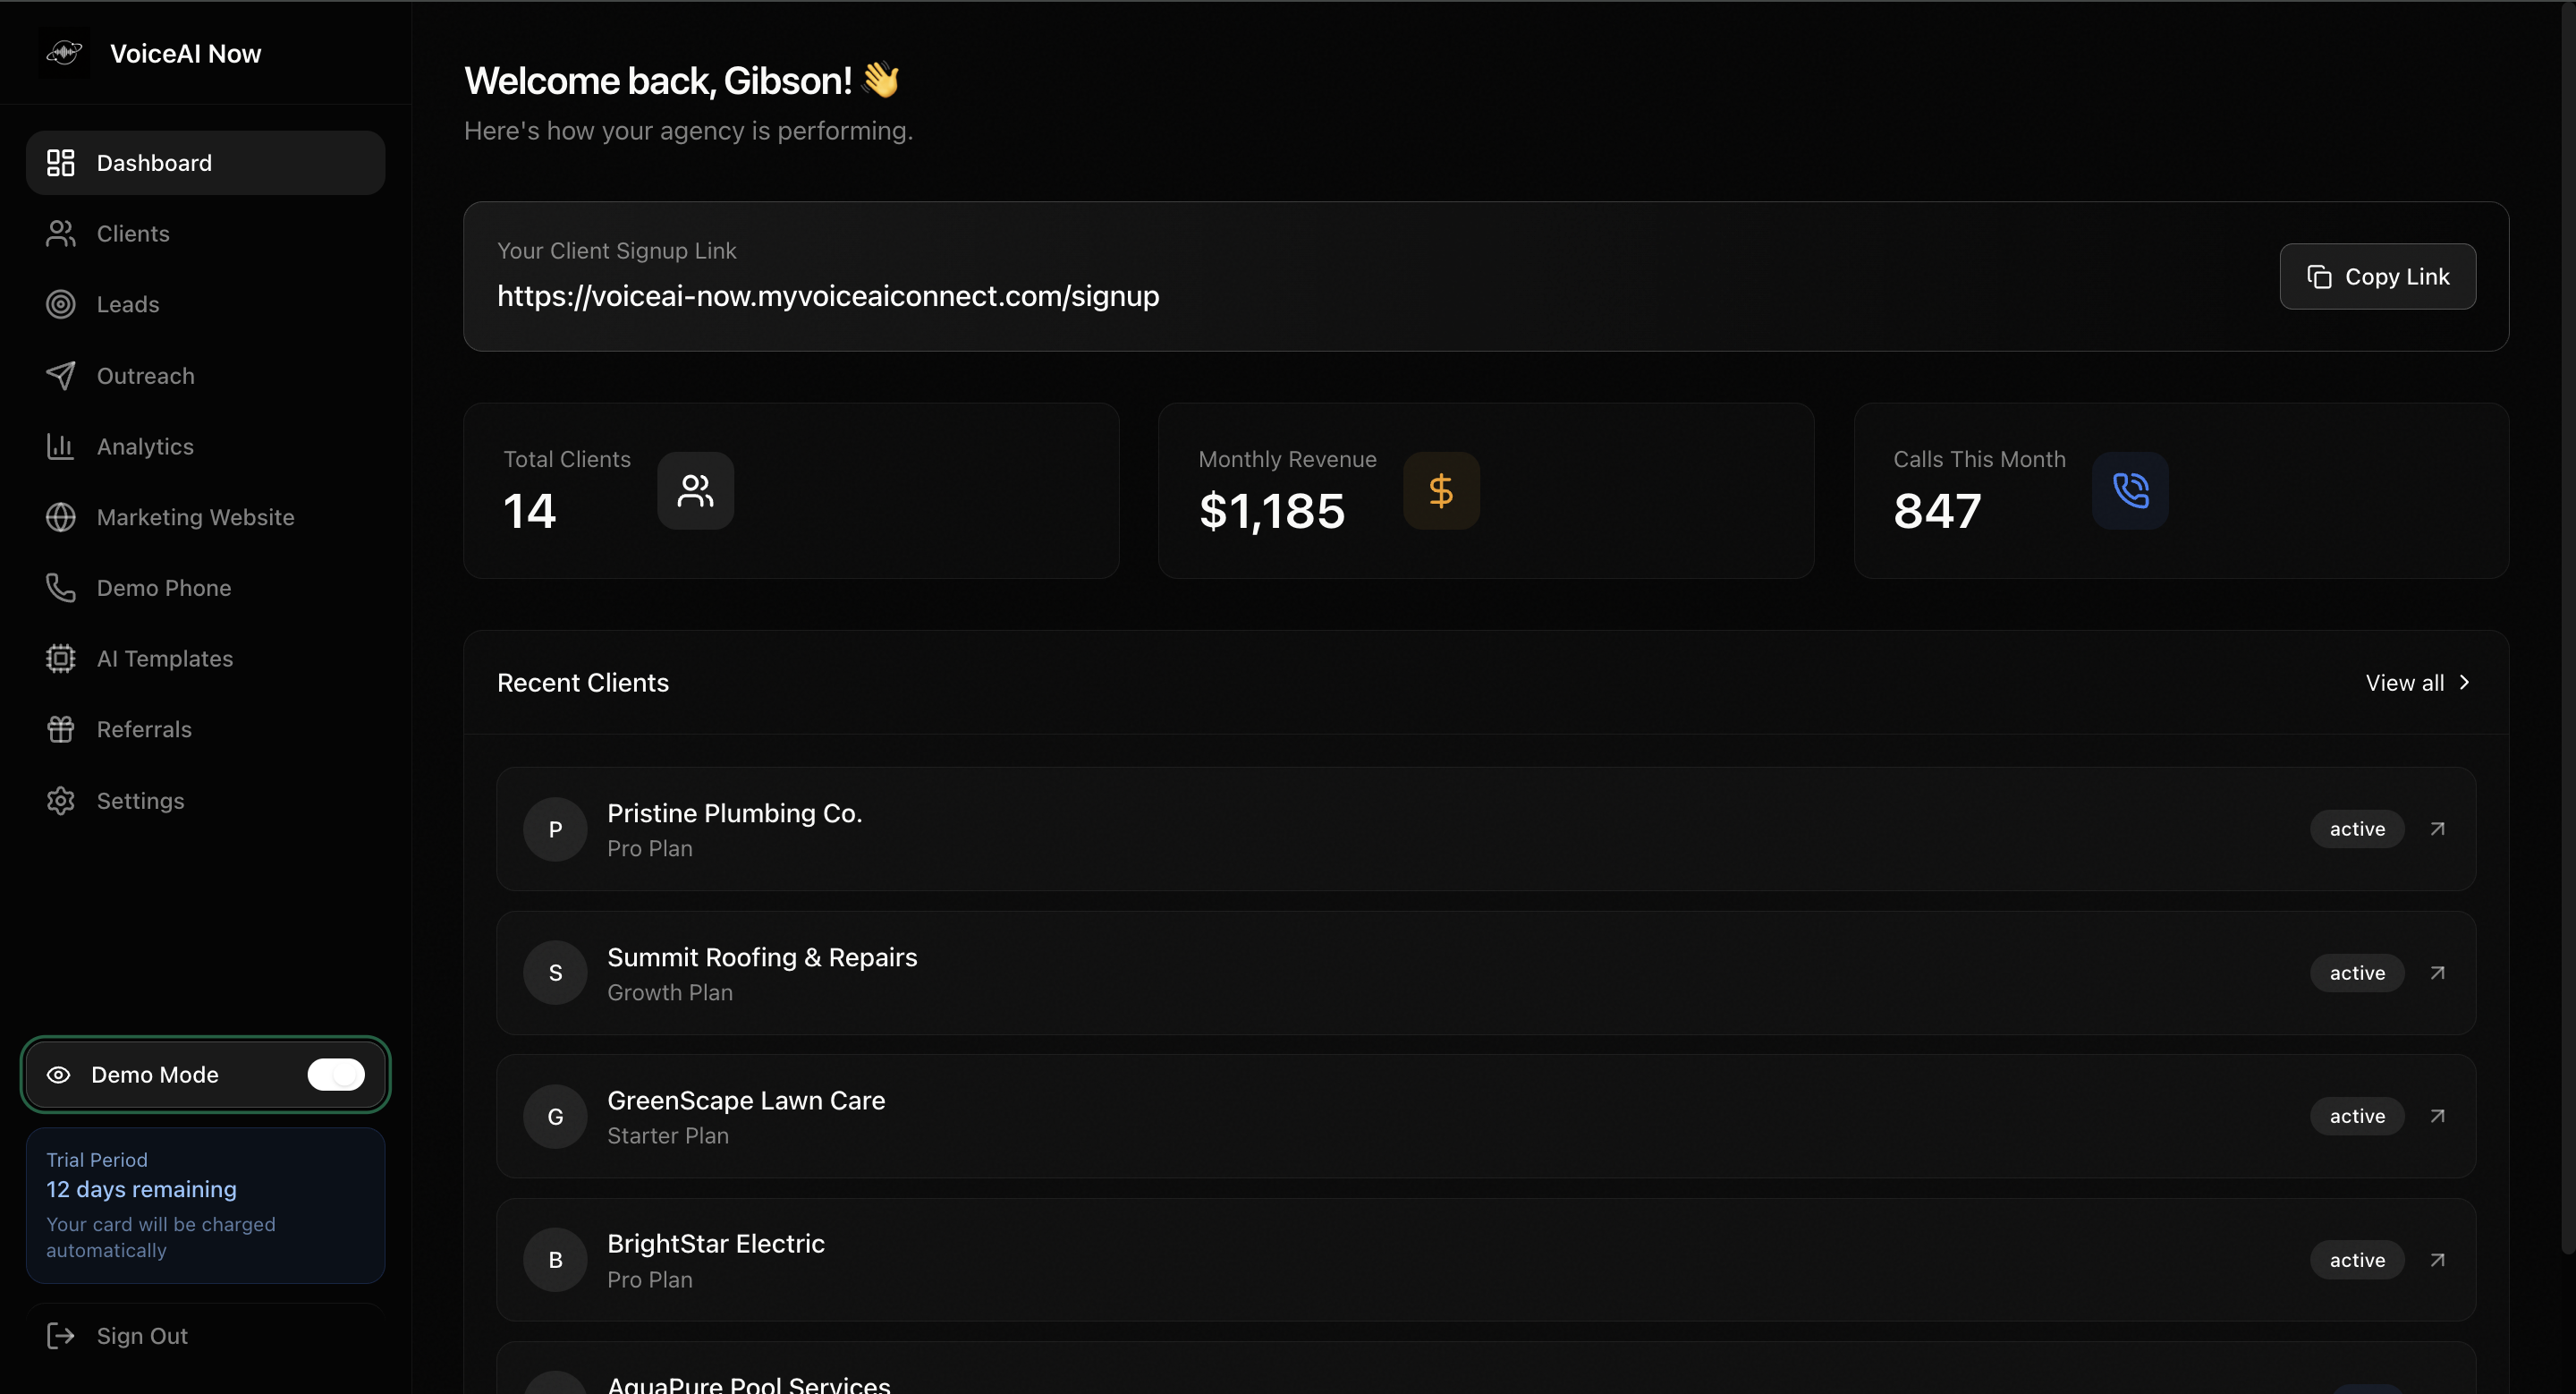Screen dimensions: 2576x1394
Task: Open Summit Roofing & Repairs arrow link
Action: point(2437,972)
